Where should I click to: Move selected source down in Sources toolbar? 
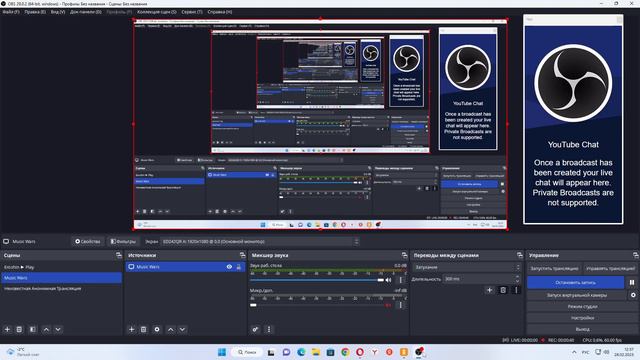click(182, 329)
